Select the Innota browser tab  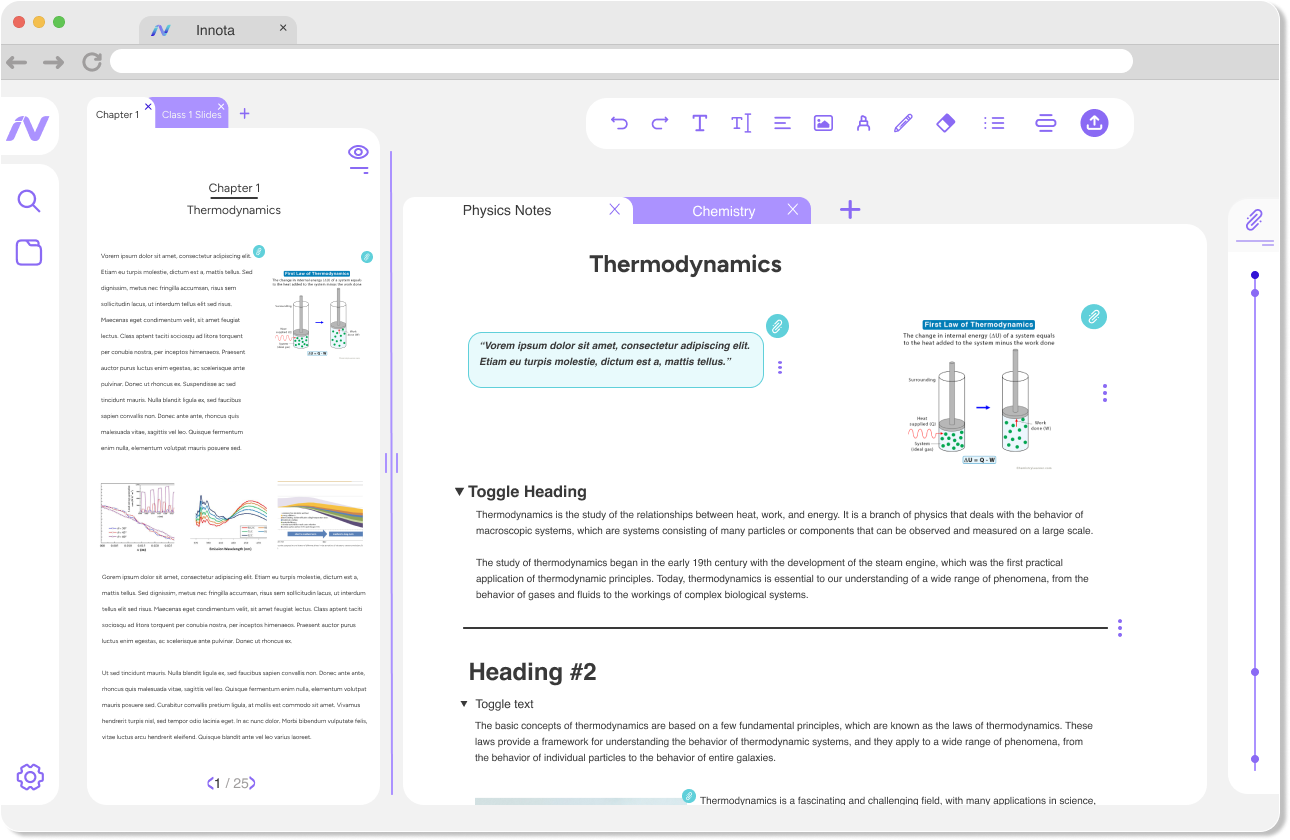click(216, 30)
